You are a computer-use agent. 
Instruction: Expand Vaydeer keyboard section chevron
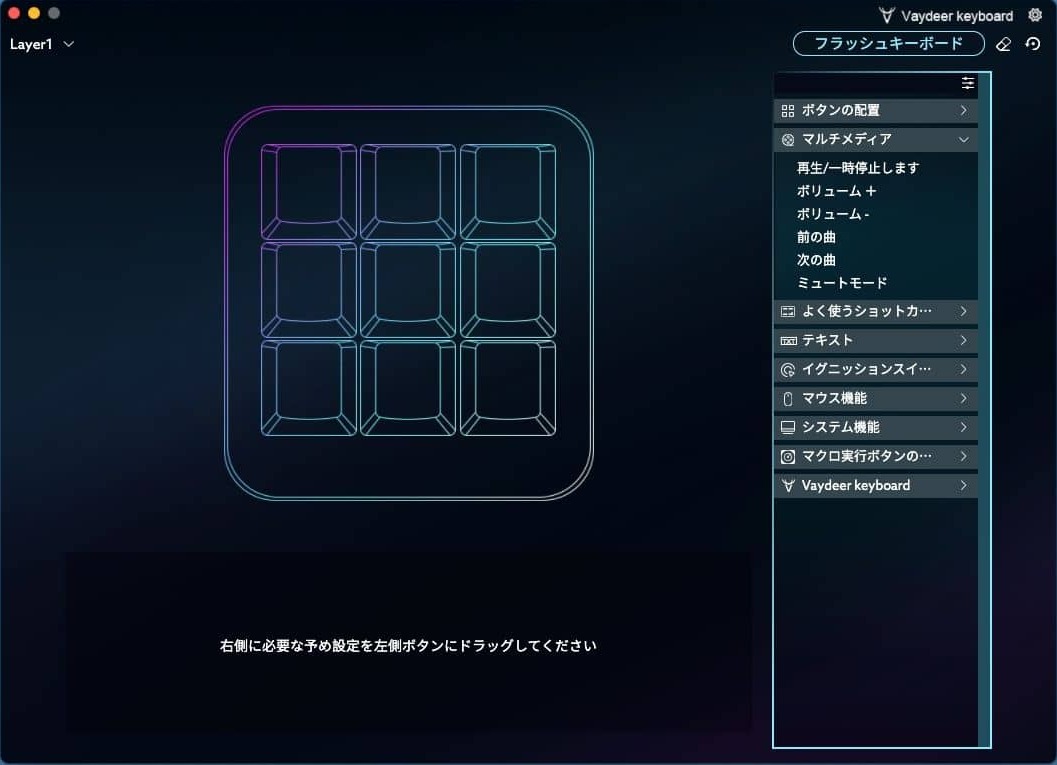click(963, 485)
